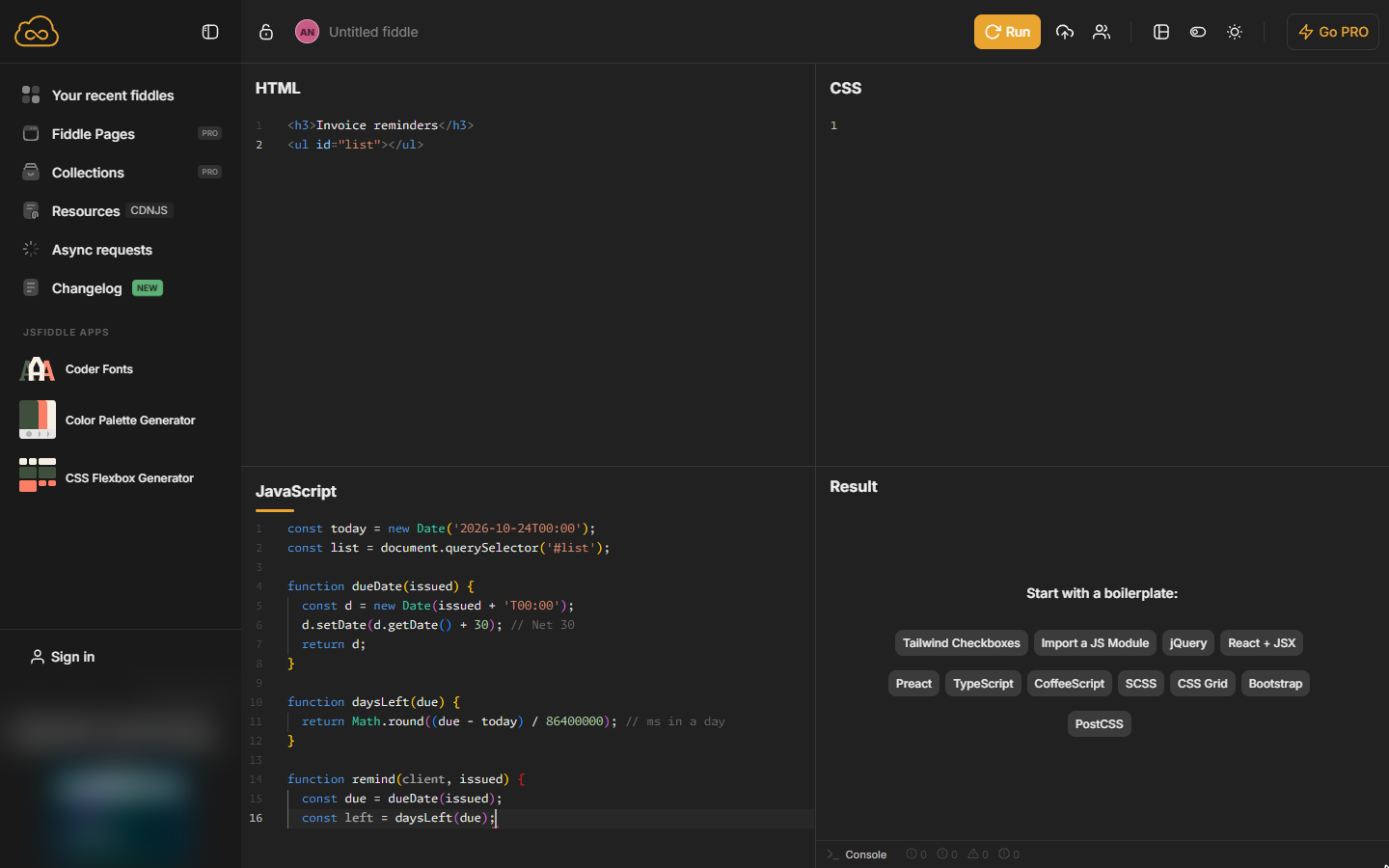
Task: Select React + JSX boilerplate
Action: coord(1261,643)
